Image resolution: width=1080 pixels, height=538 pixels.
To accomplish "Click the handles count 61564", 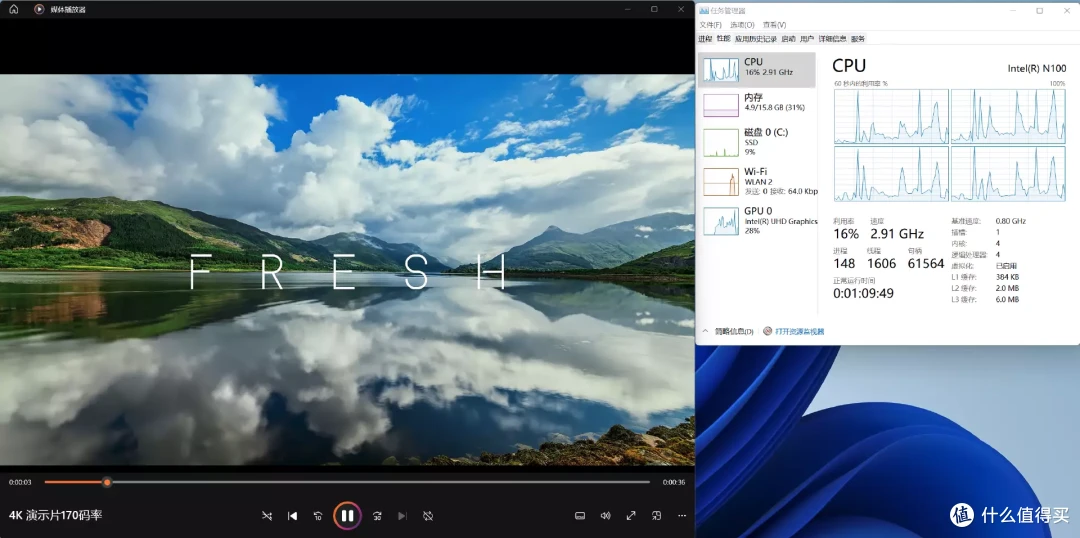I will tap(926, 263).
